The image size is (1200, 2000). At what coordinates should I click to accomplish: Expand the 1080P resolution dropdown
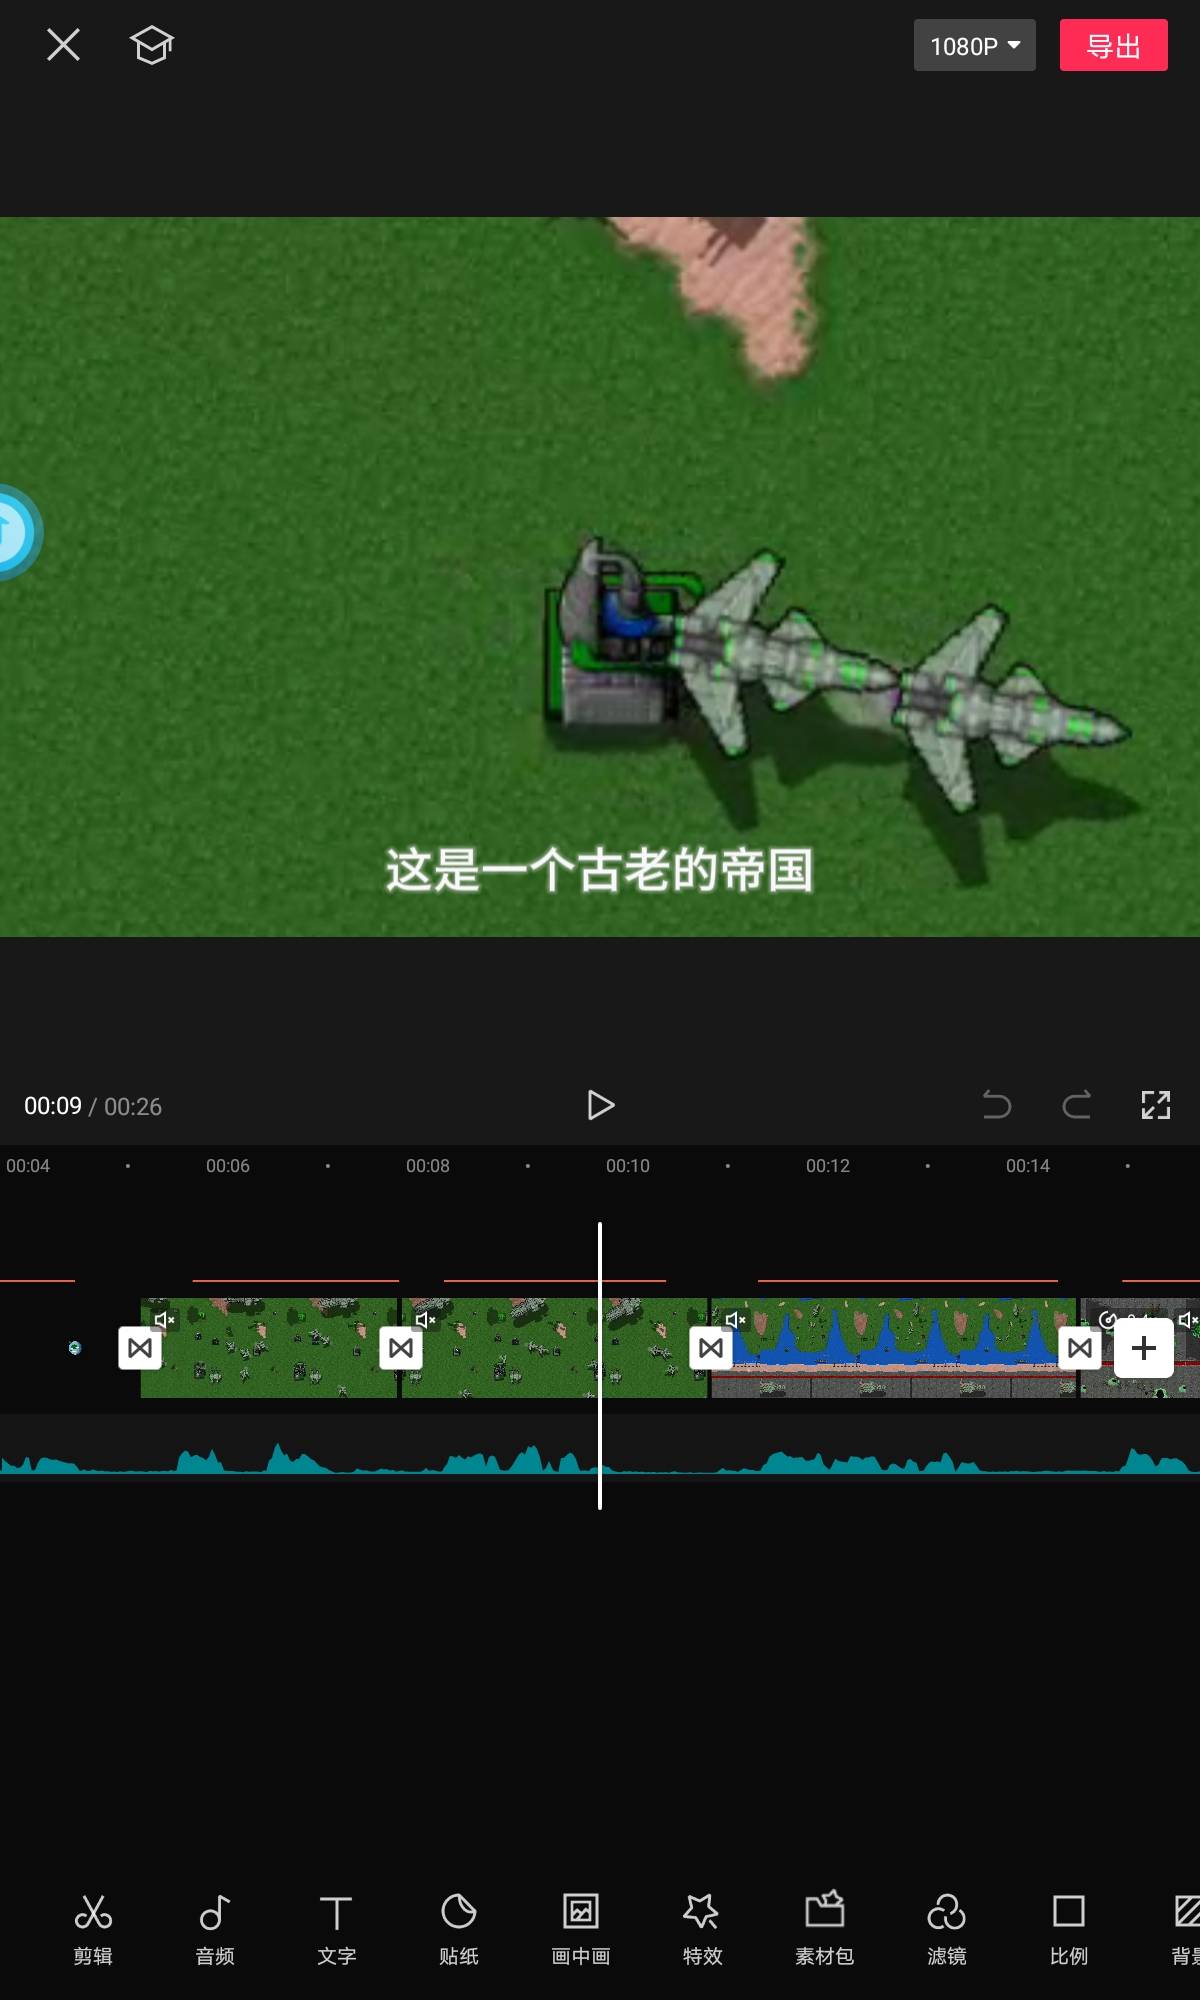point(974,46)
